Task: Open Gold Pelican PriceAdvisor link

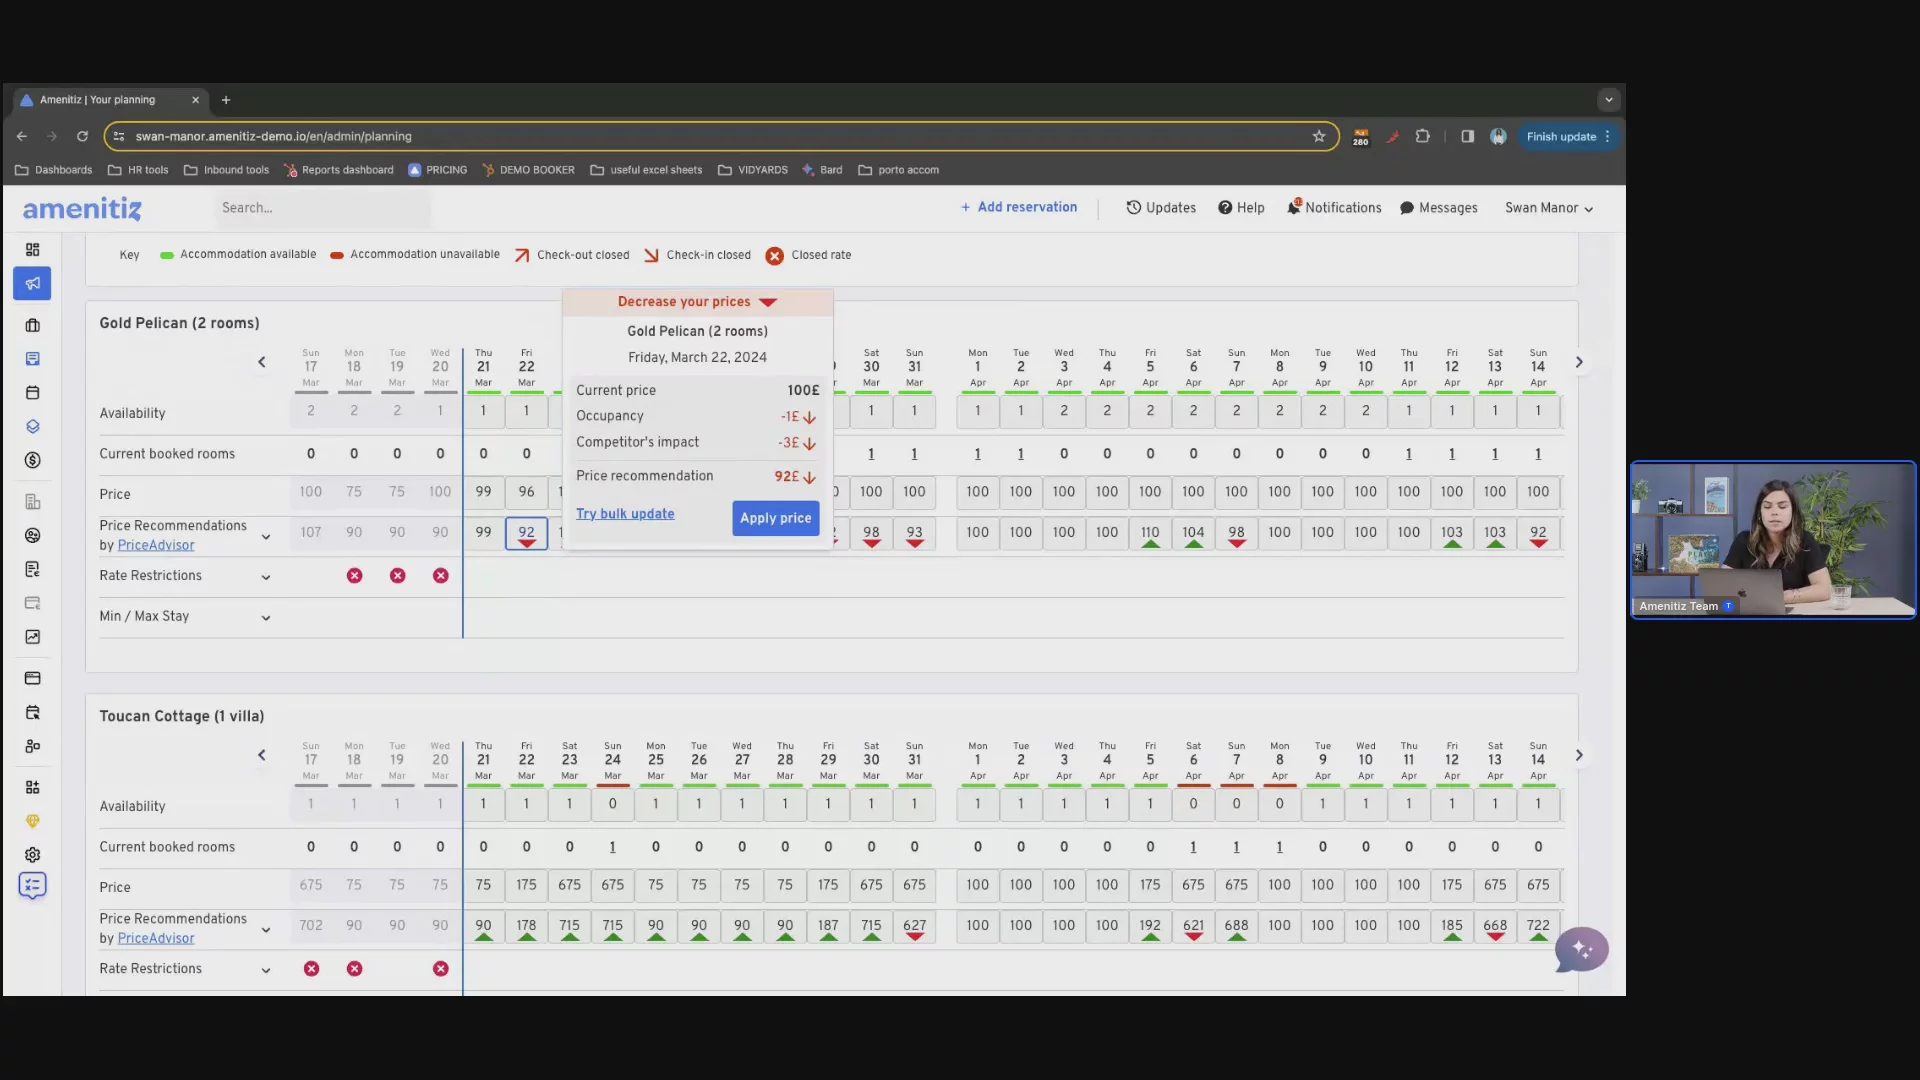Action: click(x=156, y=545)
